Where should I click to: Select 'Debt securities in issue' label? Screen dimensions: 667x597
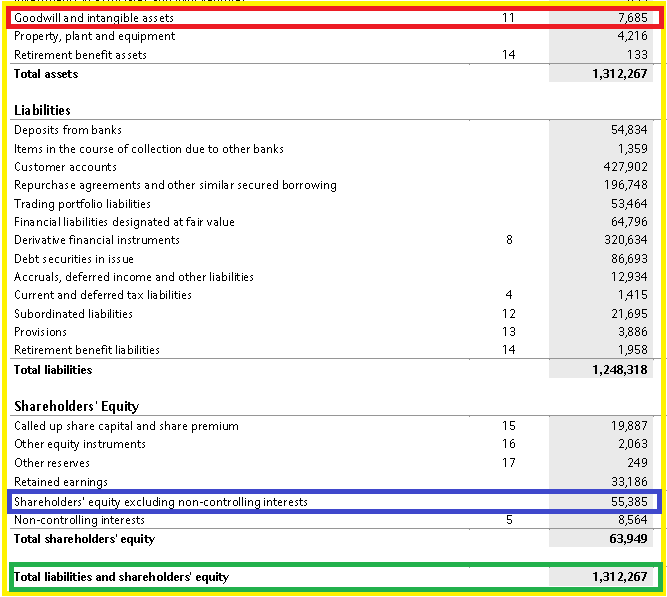[x=74, y=259]
